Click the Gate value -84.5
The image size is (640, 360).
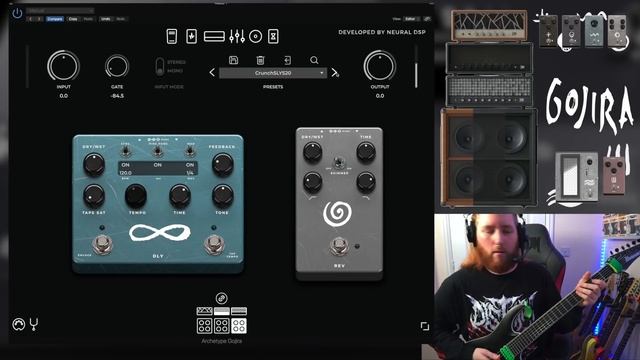117,96
